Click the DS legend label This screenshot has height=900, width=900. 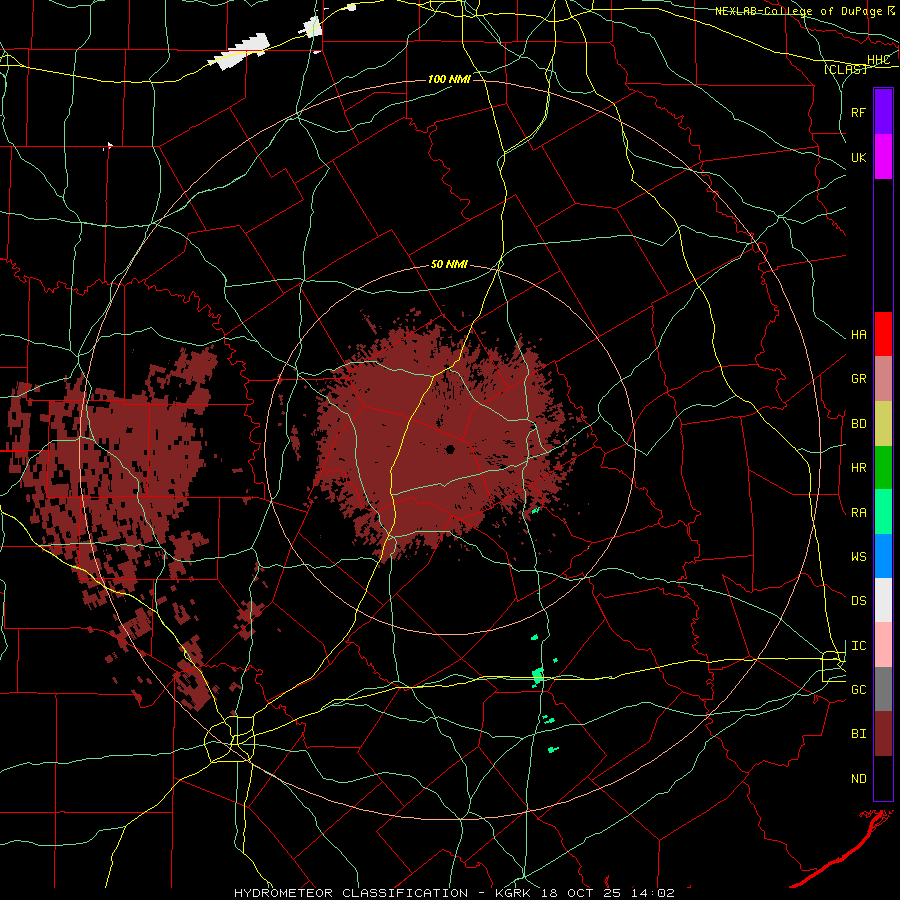pyautogui.click(x=858, y=601)
